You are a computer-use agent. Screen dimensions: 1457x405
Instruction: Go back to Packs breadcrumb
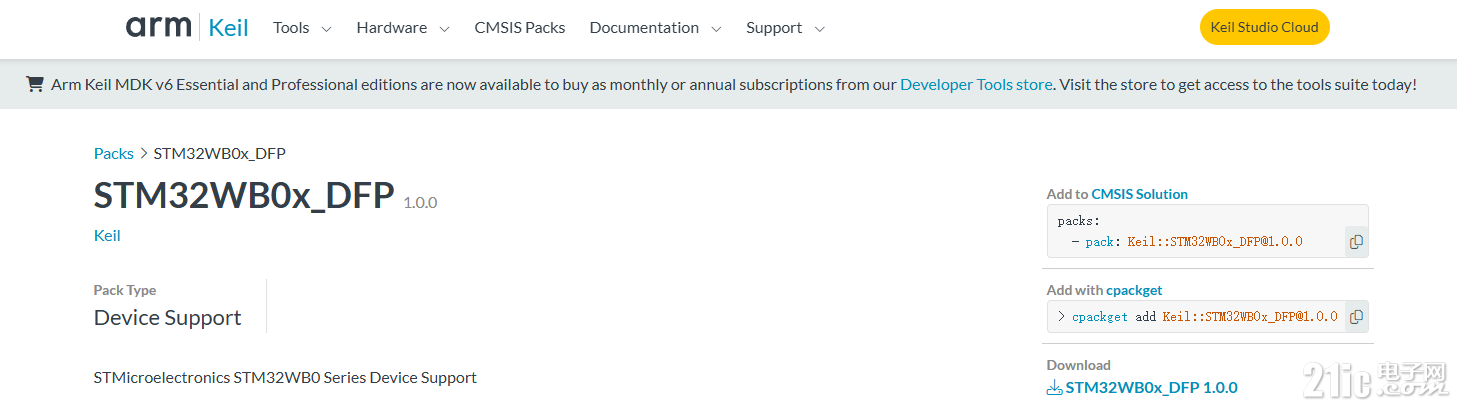(x=114, y=153)
